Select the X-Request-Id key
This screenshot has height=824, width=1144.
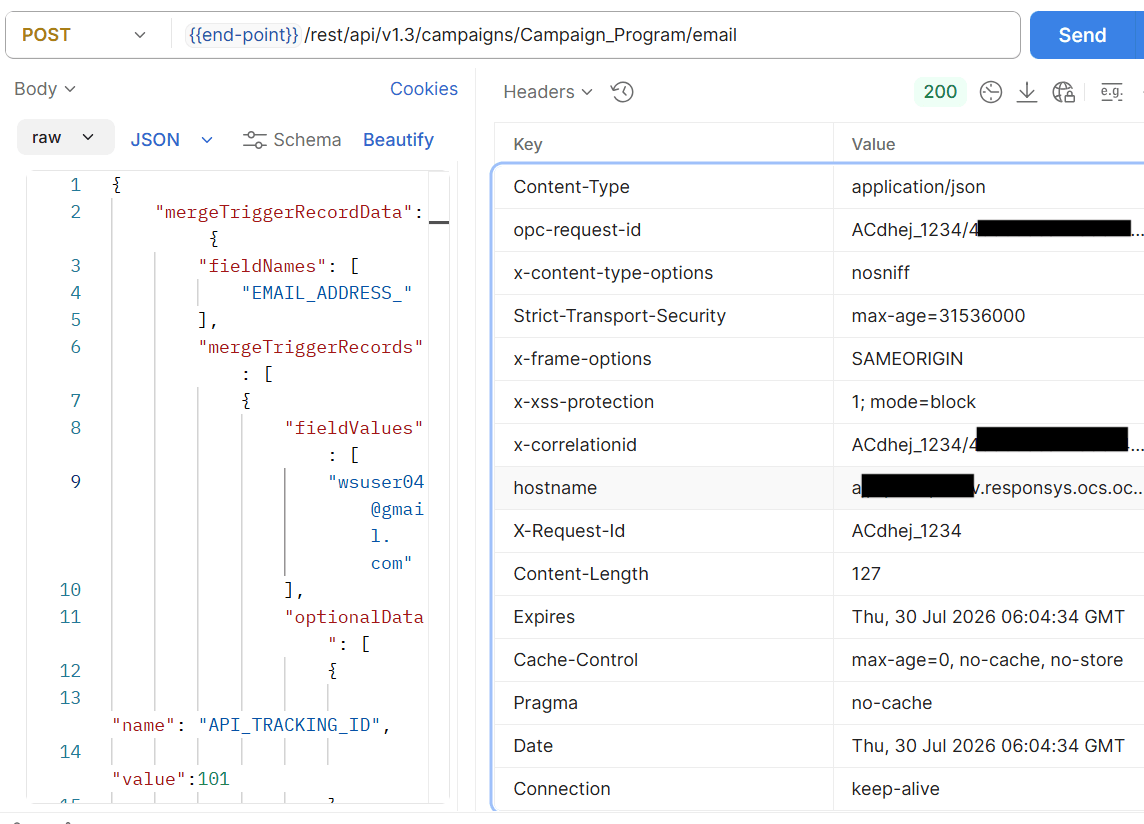pyautogui.click(x=569, y=531)
